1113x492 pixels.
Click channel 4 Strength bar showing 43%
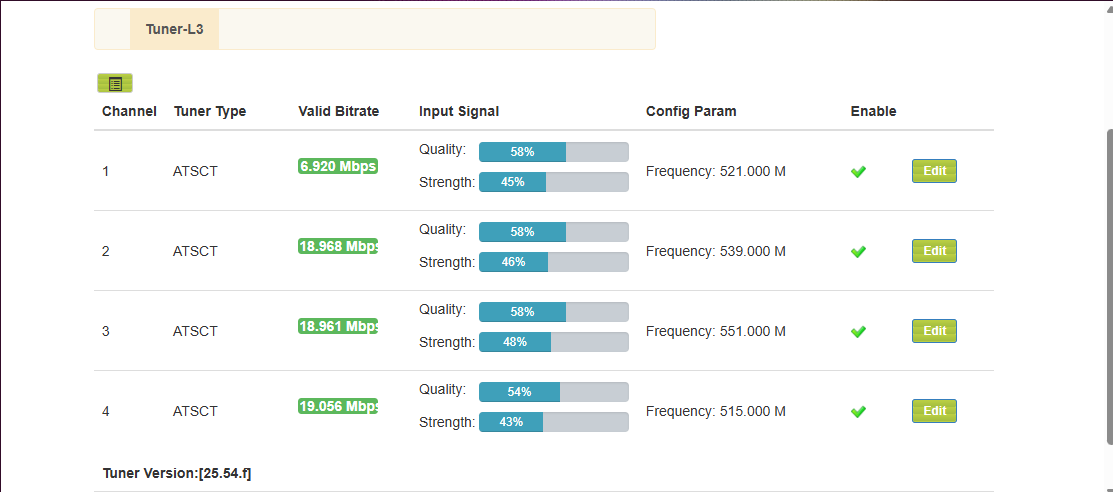click(553, 422)
